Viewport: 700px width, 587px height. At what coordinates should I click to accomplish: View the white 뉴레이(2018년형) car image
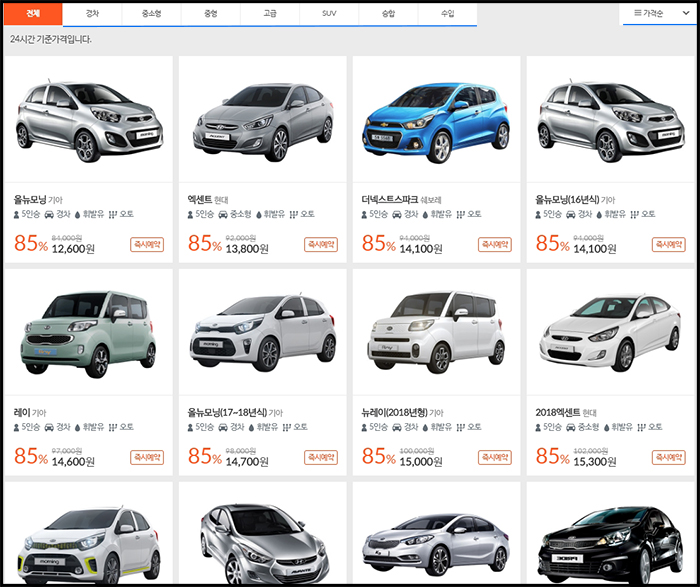coord(437,333)
